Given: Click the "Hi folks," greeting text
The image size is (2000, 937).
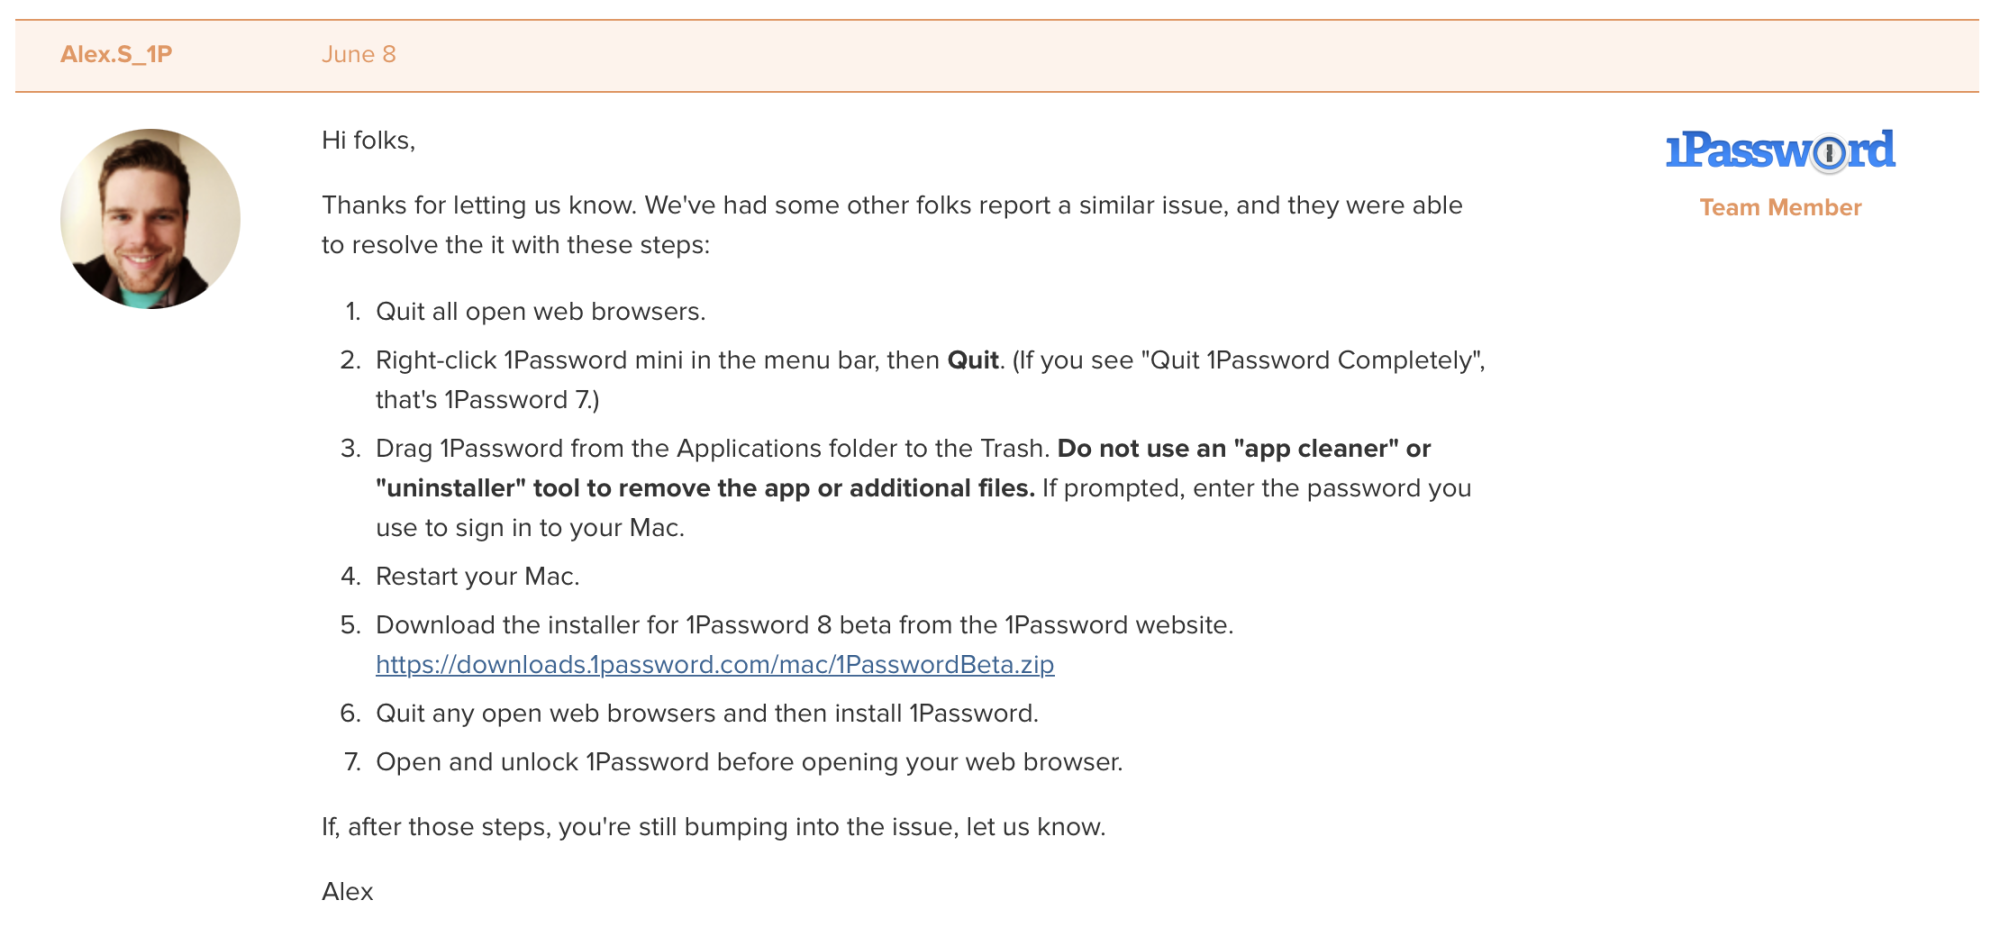Looking at the screenshot, I should click(x=368, y=140).
